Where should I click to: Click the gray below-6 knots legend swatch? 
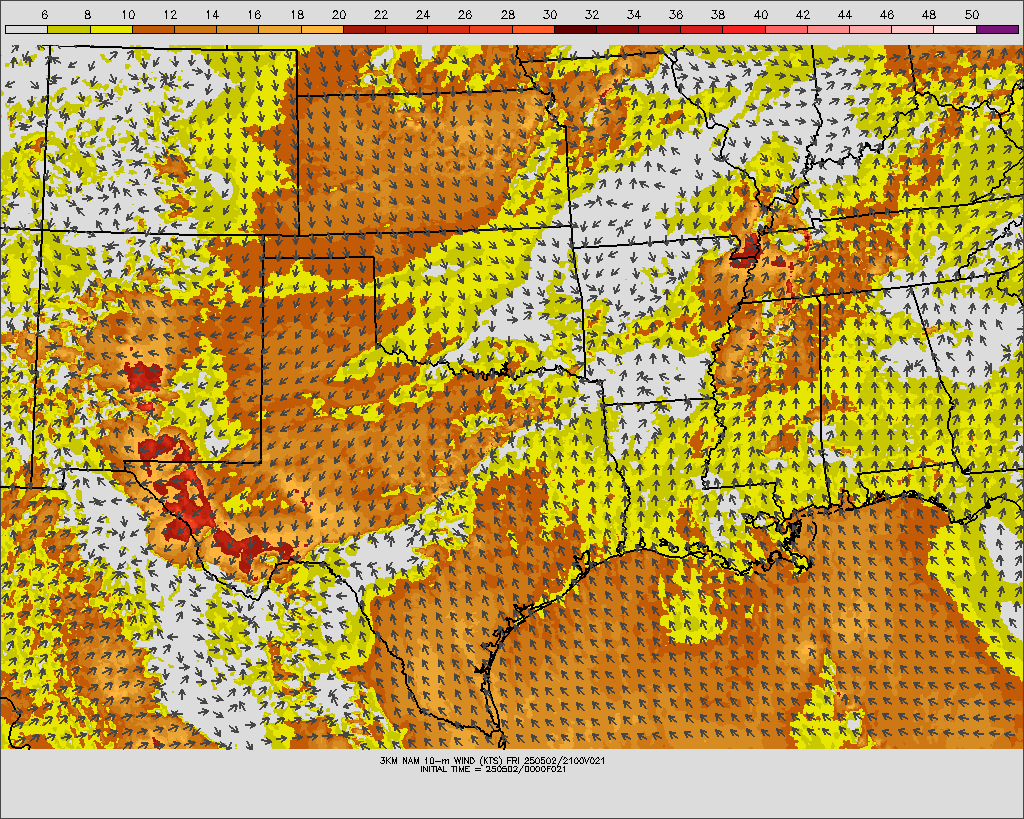pyautogui.click(x=26, y=29)
